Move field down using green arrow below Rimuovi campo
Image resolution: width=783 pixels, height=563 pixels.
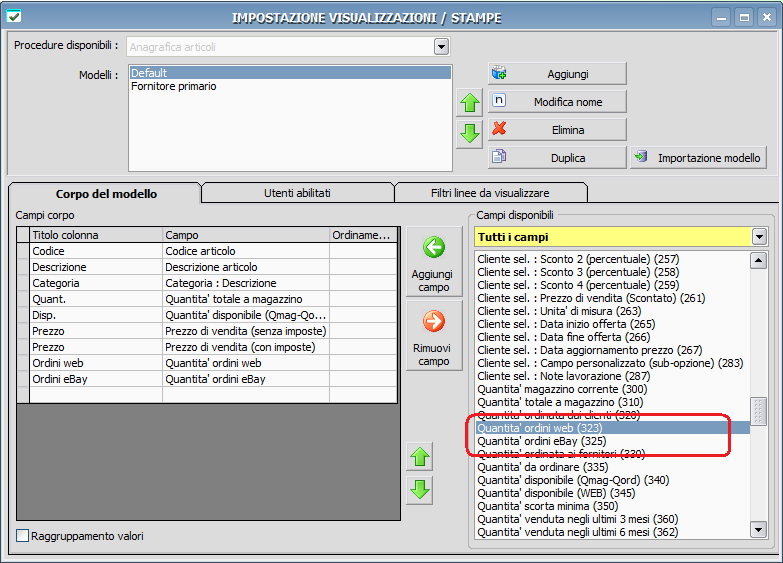419,490
